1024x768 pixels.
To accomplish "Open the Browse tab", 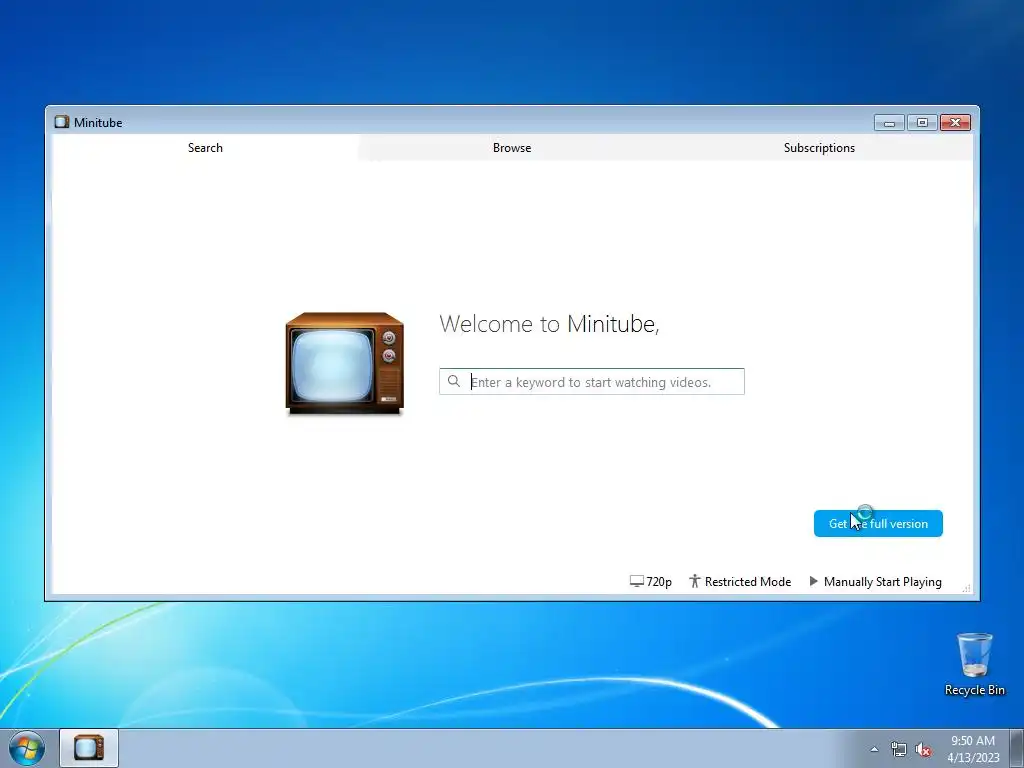I will 512,148.
